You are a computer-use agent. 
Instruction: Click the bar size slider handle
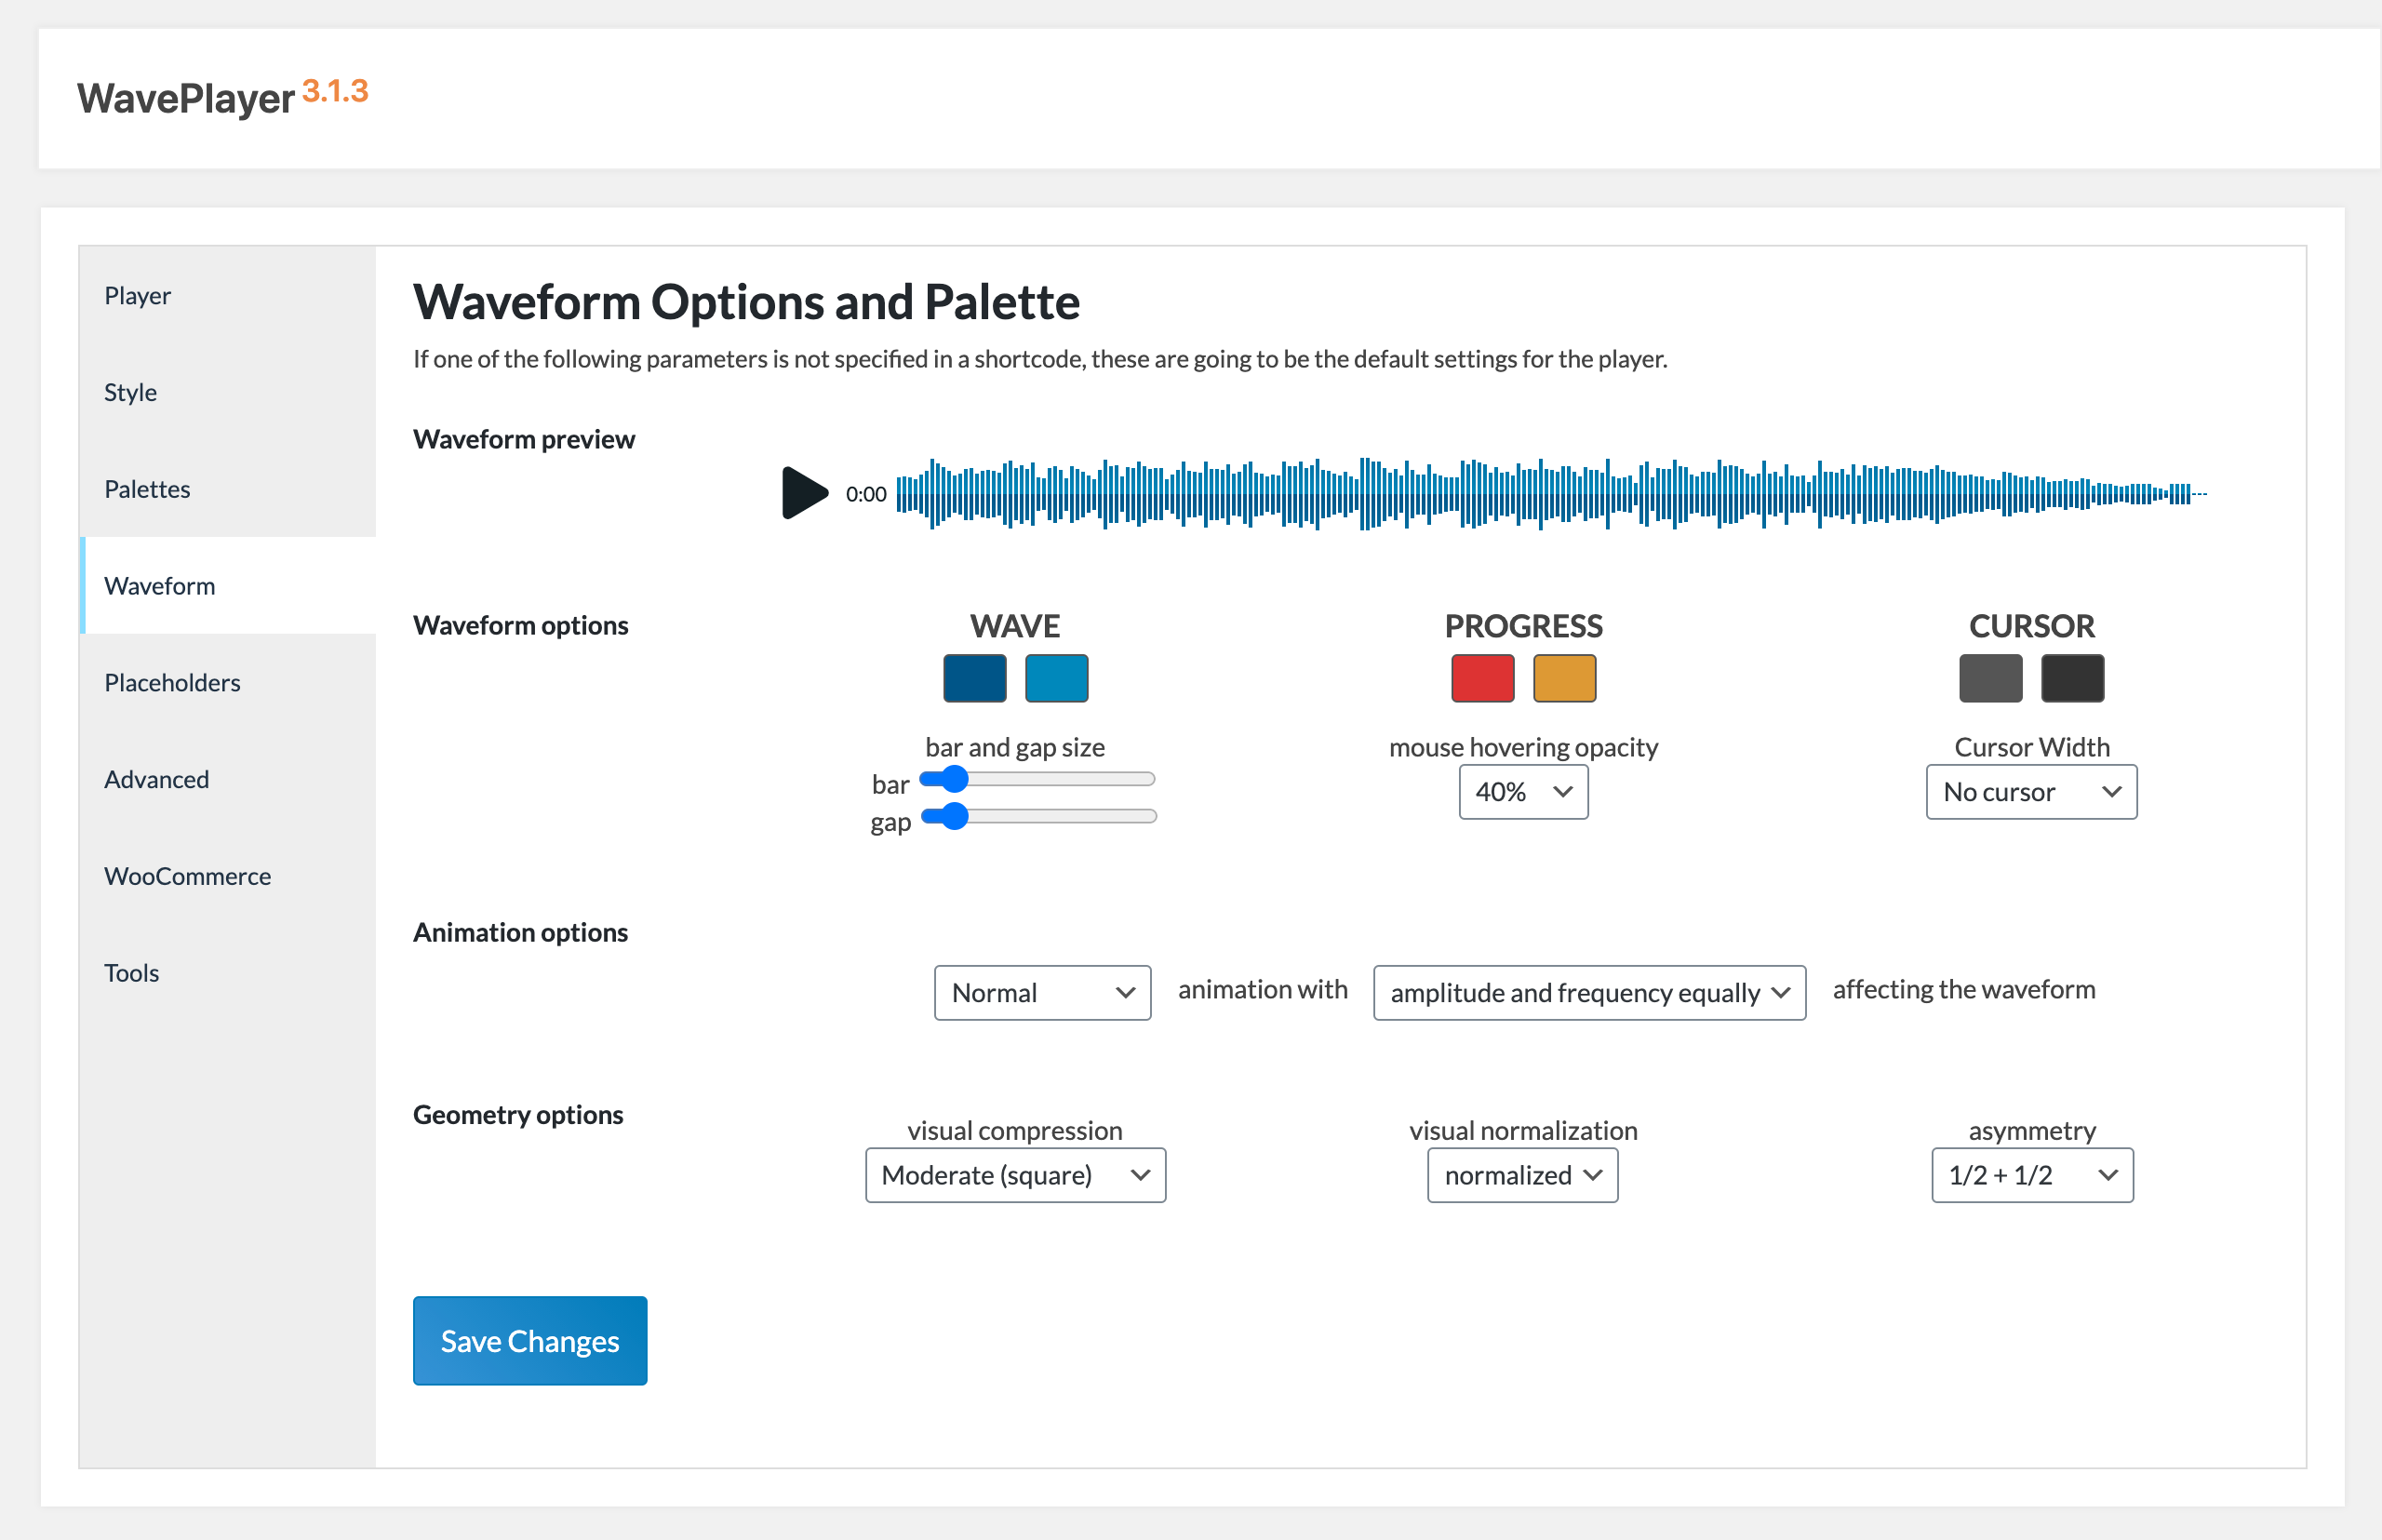[x=955, y=779]
